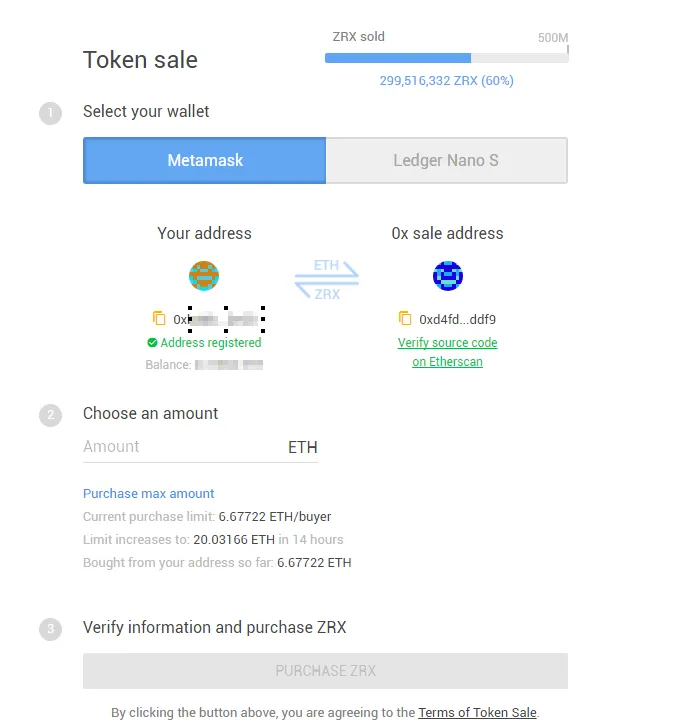Click the blue 0x sale address identicon
This screenshot has width=677, height=727.
pyautogui.click(x=447, y=276)
